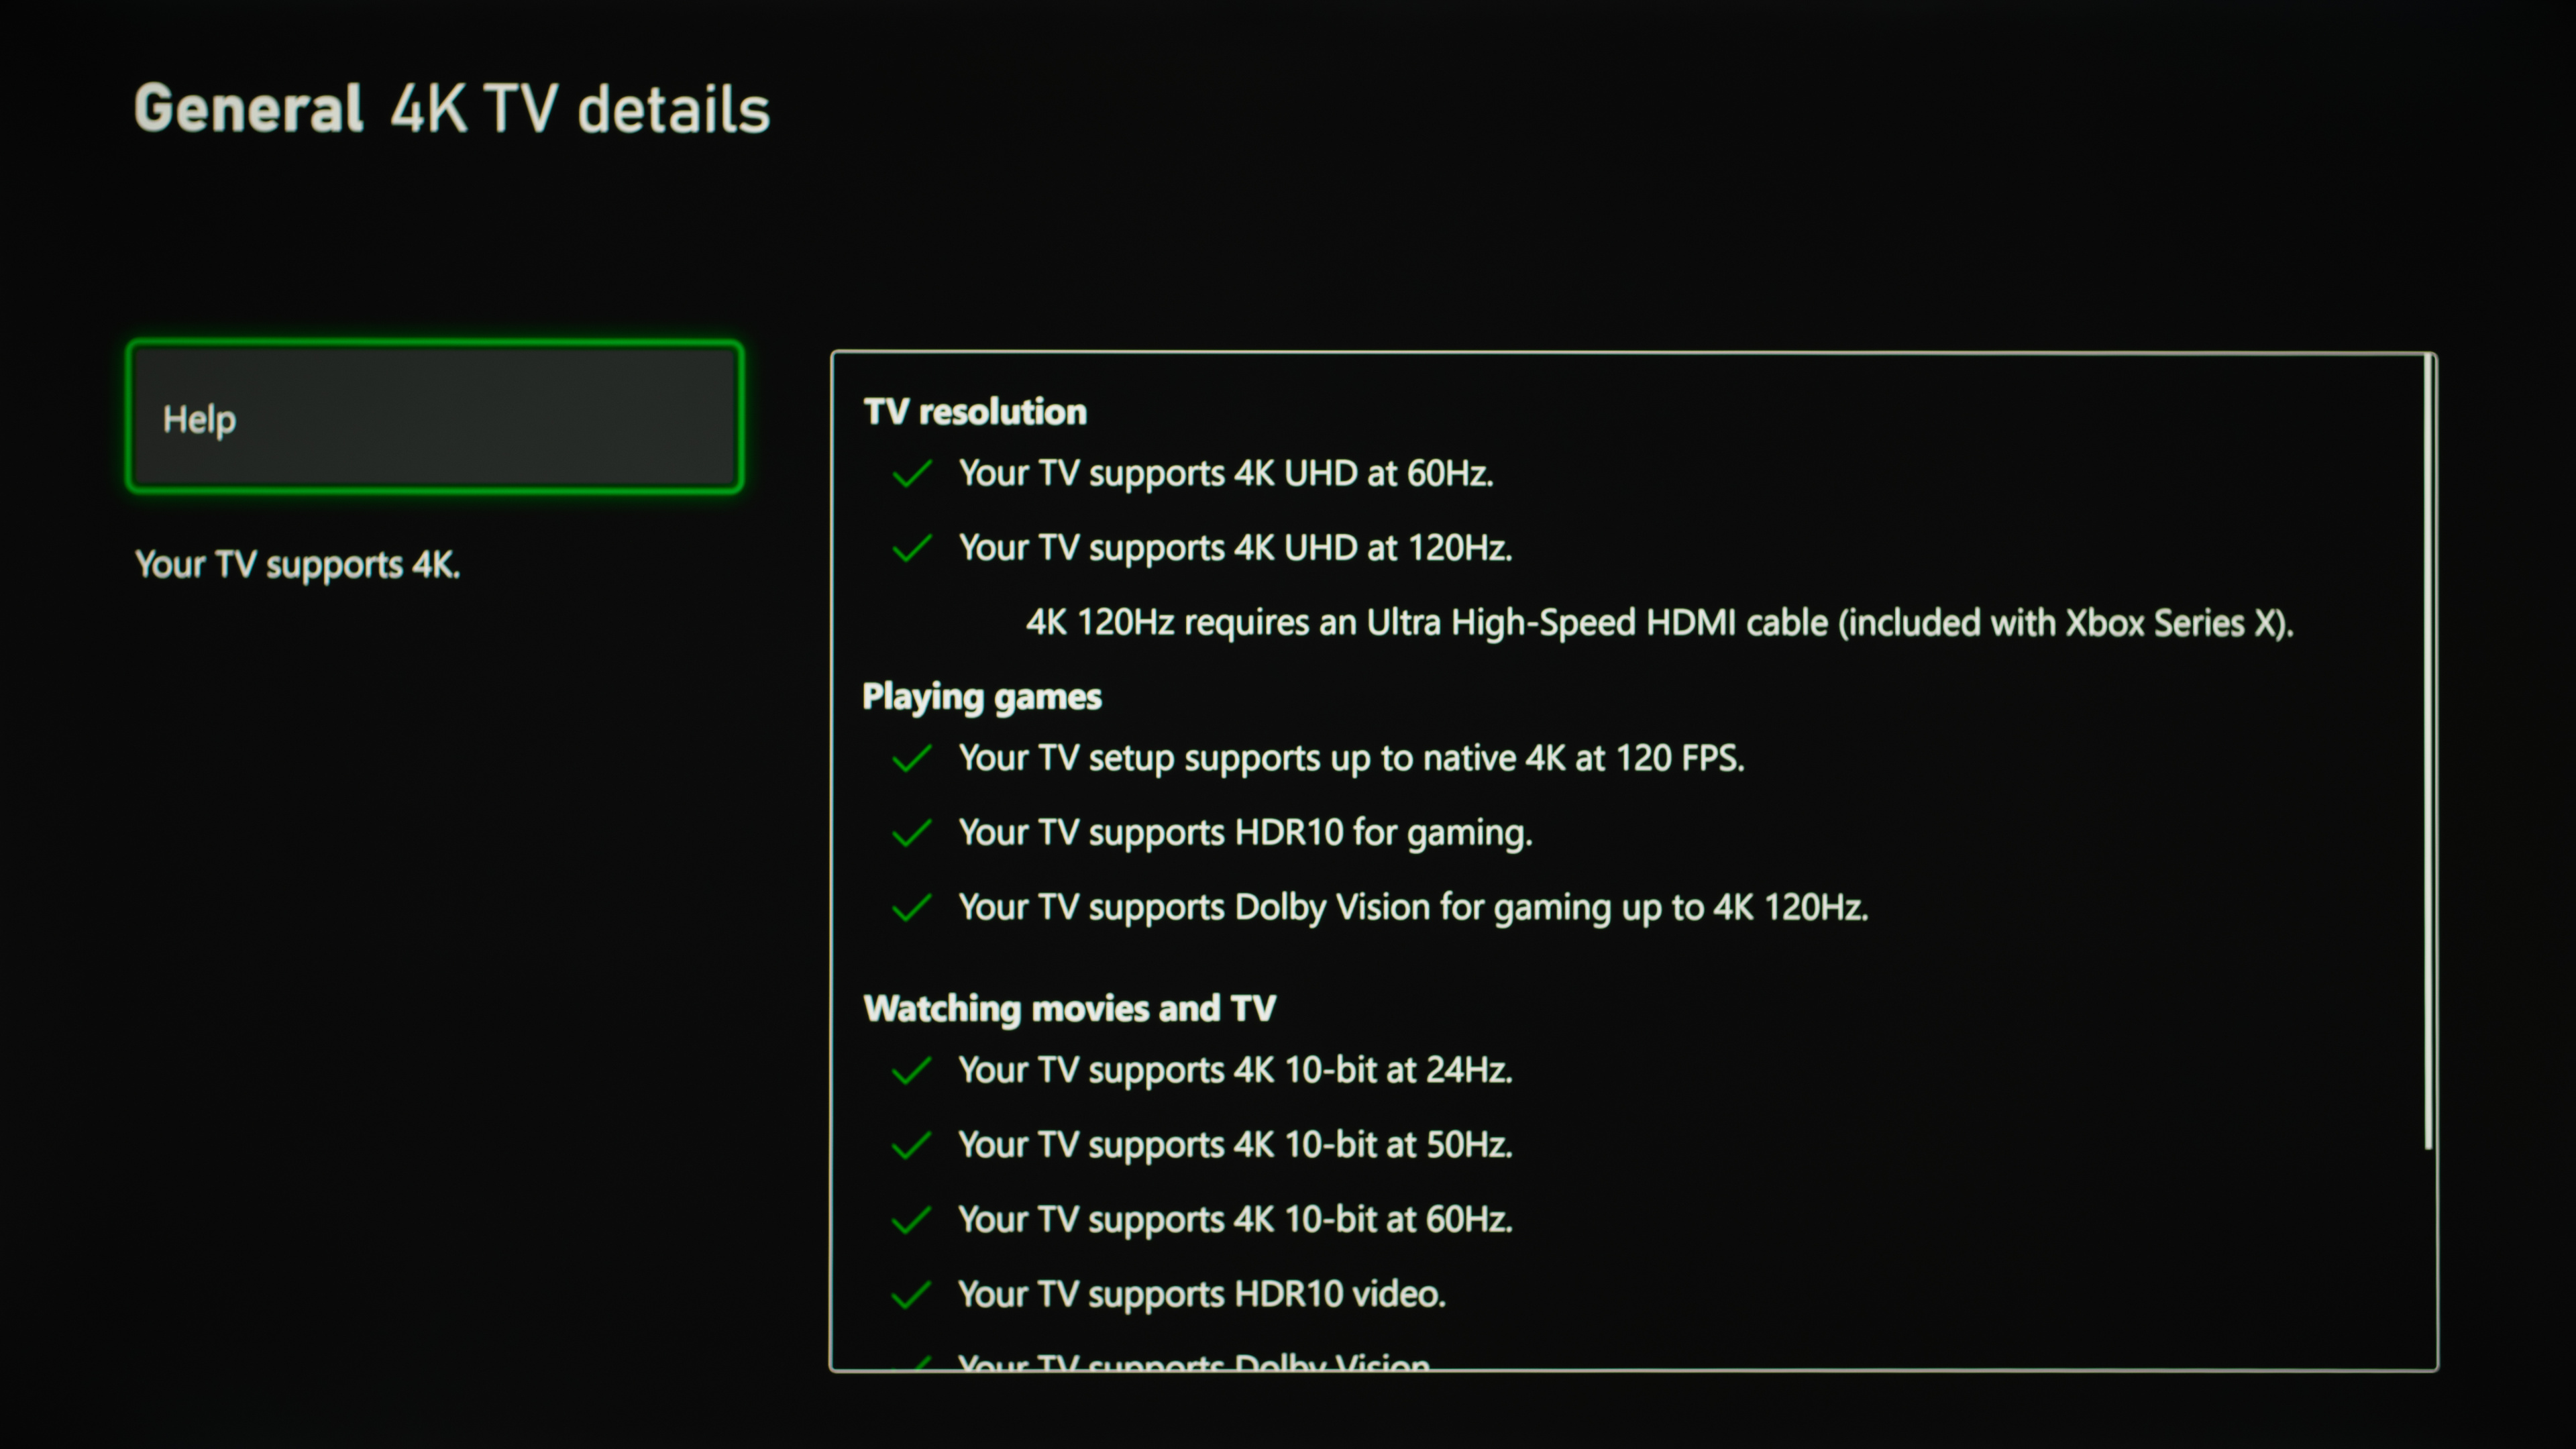Click the Dolby Vision gaming checkmark

[x=911, y=908]
